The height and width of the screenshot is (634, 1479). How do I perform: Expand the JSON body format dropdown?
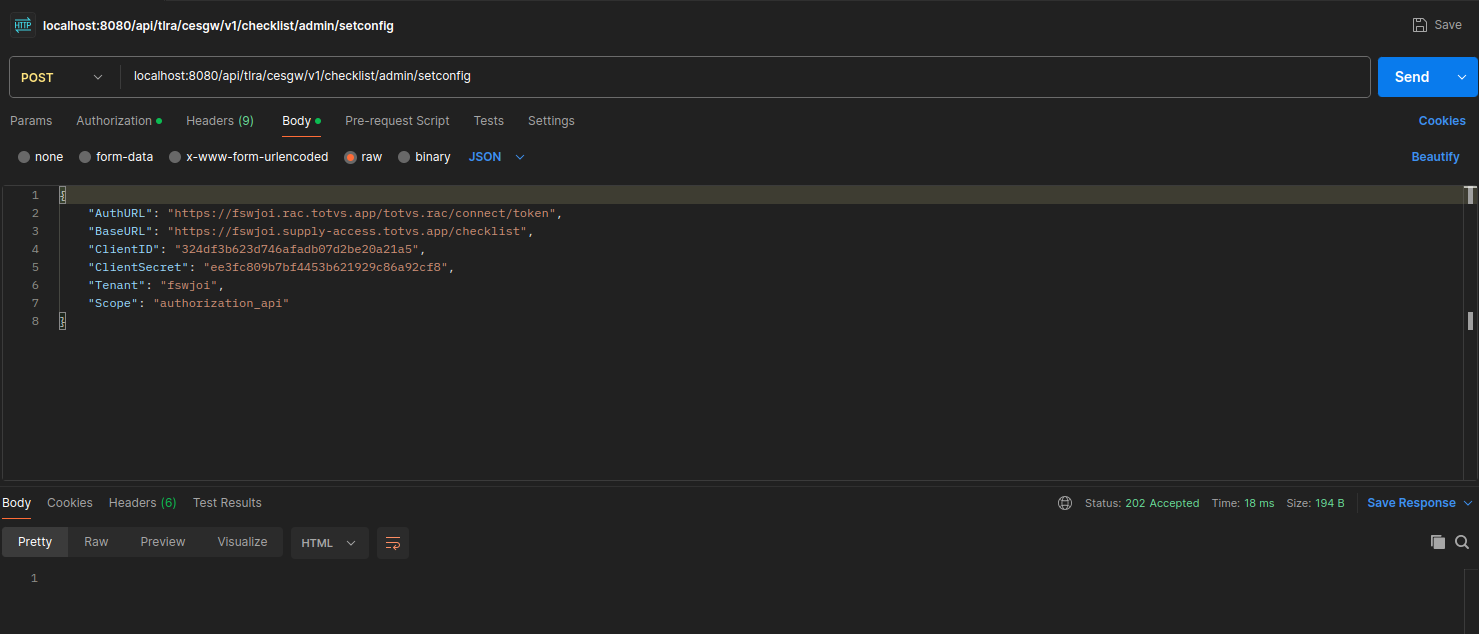click(496, 157)
